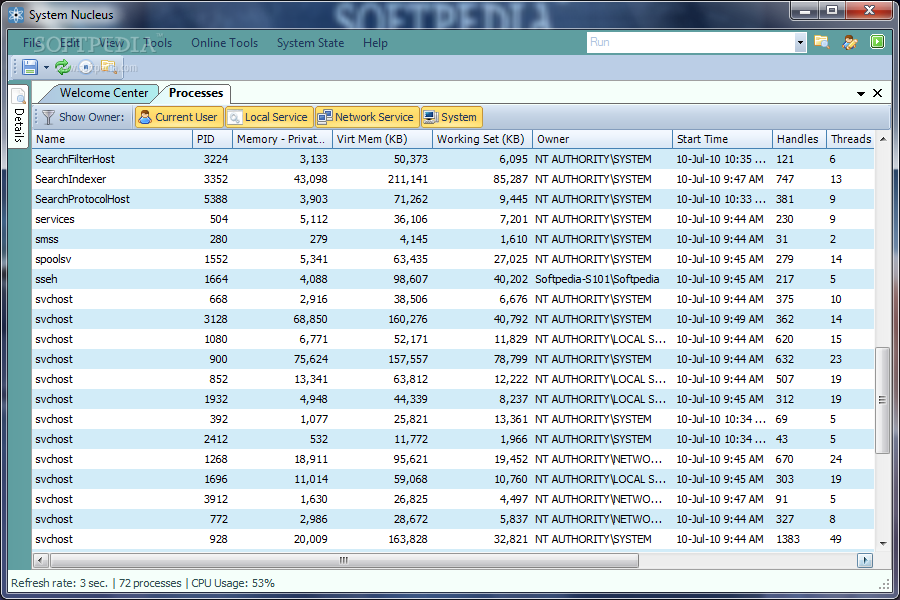The height and width of the screenshot is (600, 900).
Task: Click the 72 processes status bar text
Action: [150, 583]
